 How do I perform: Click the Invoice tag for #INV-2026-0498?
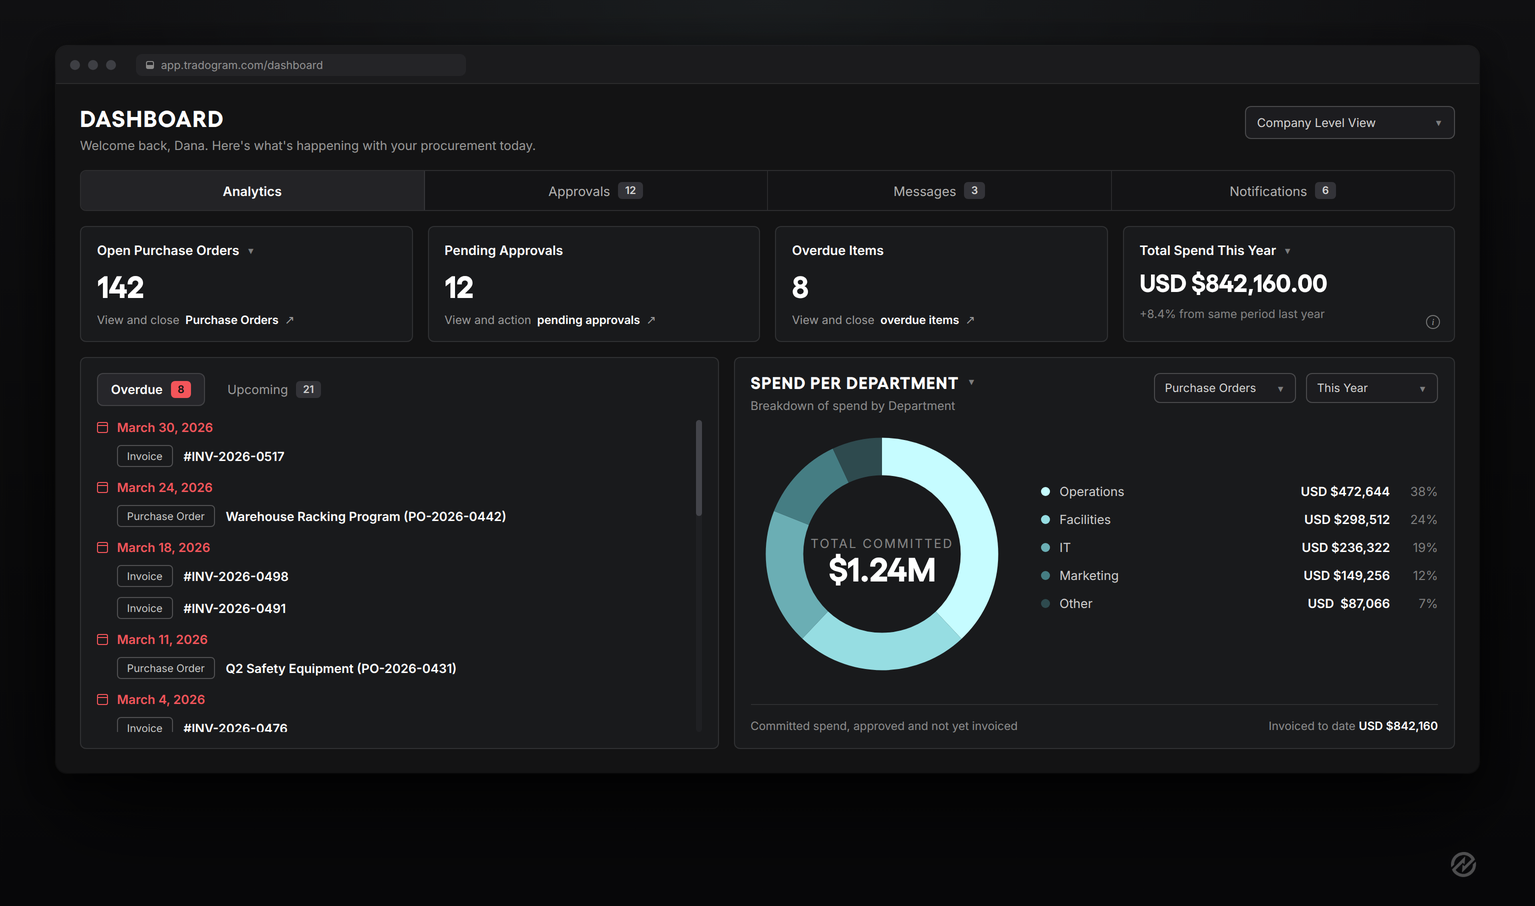click(x=145, y=576)
